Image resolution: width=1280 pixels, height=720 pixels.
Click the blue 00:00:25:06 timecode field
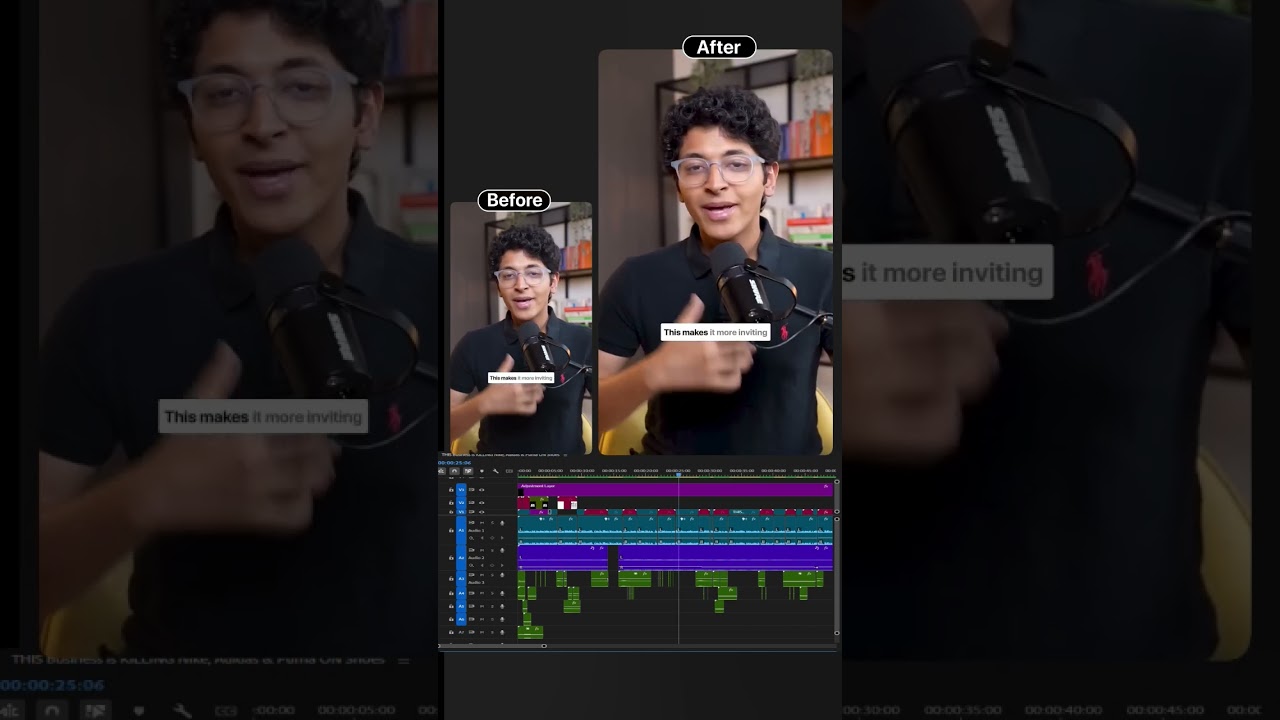click(454, 463)
